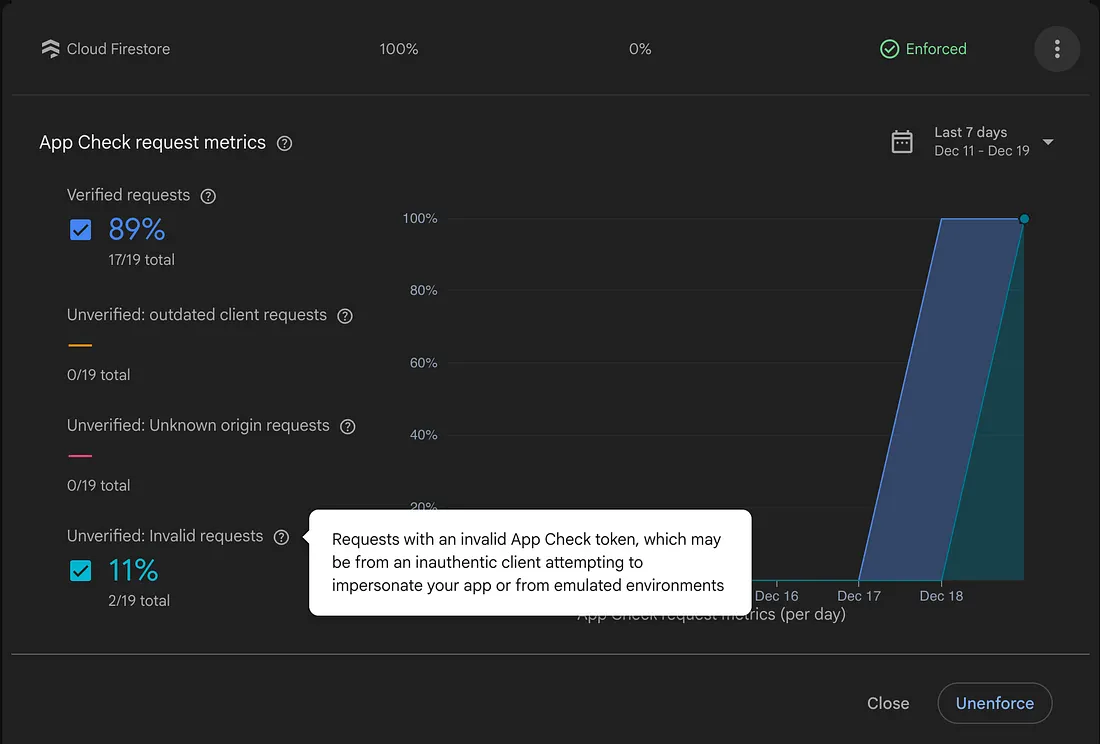1100x744 pixels.
Task: Click the green Enforced checkmark icon
Action: (x=890, y=49)
